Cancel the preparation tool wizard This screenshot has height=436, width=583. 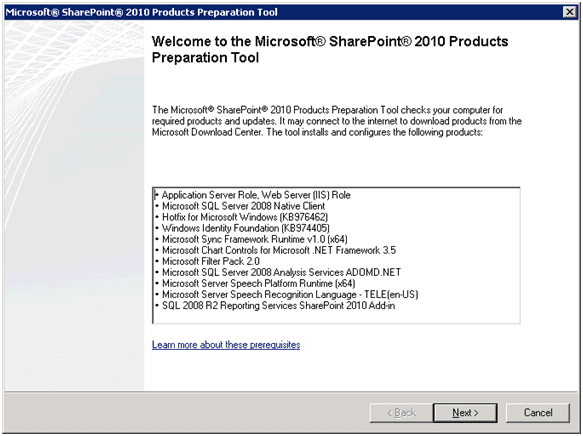pos(538,413)
